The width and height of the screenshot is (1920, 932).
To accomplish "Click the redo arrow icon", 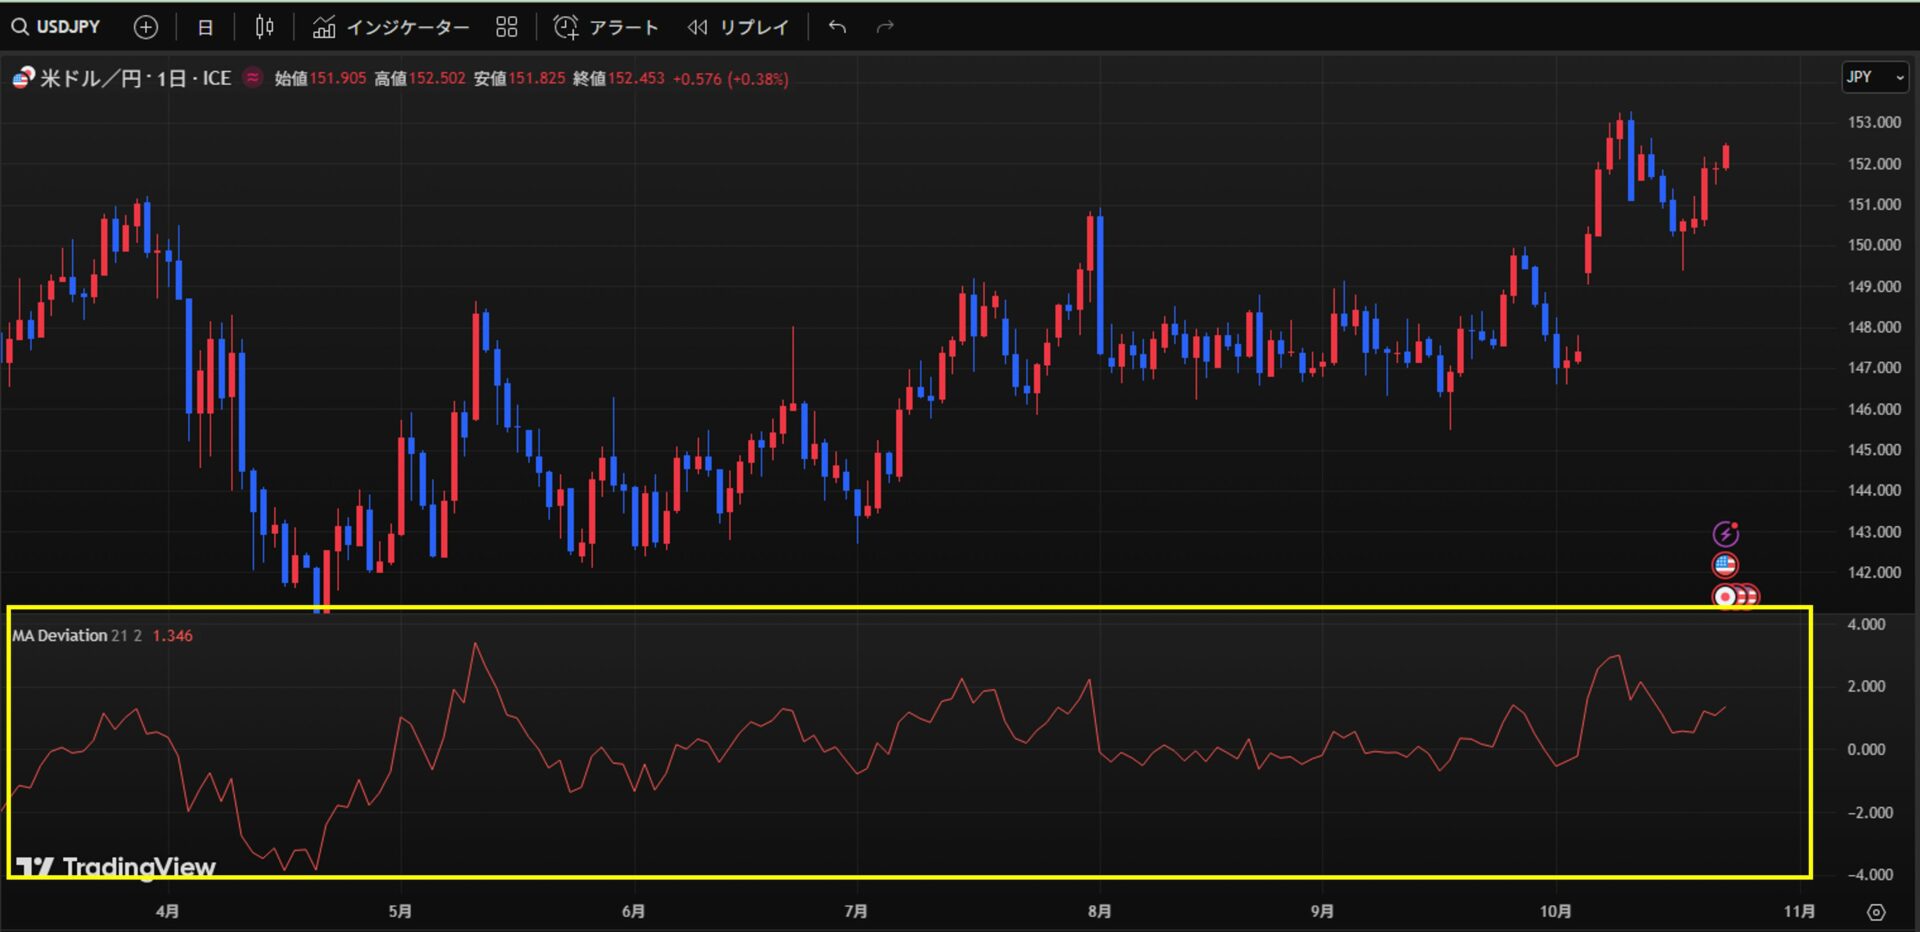I will coord(885,27).
